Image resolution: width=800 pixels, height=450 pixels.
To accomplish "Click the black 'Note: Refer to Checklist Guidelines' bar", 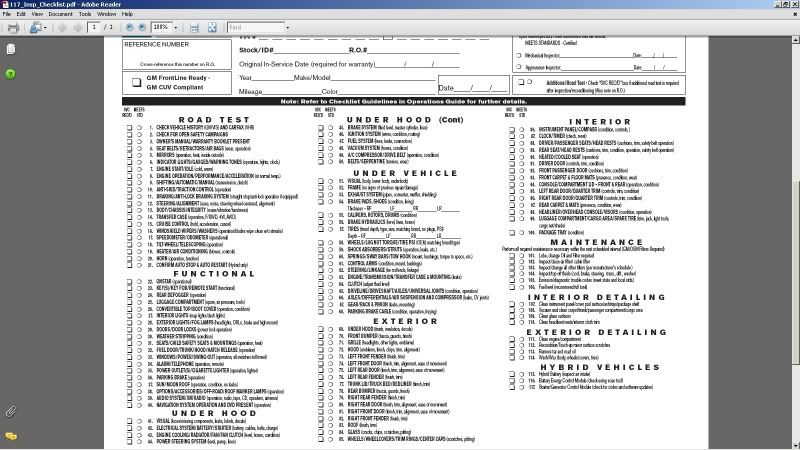I will point(403,102).
